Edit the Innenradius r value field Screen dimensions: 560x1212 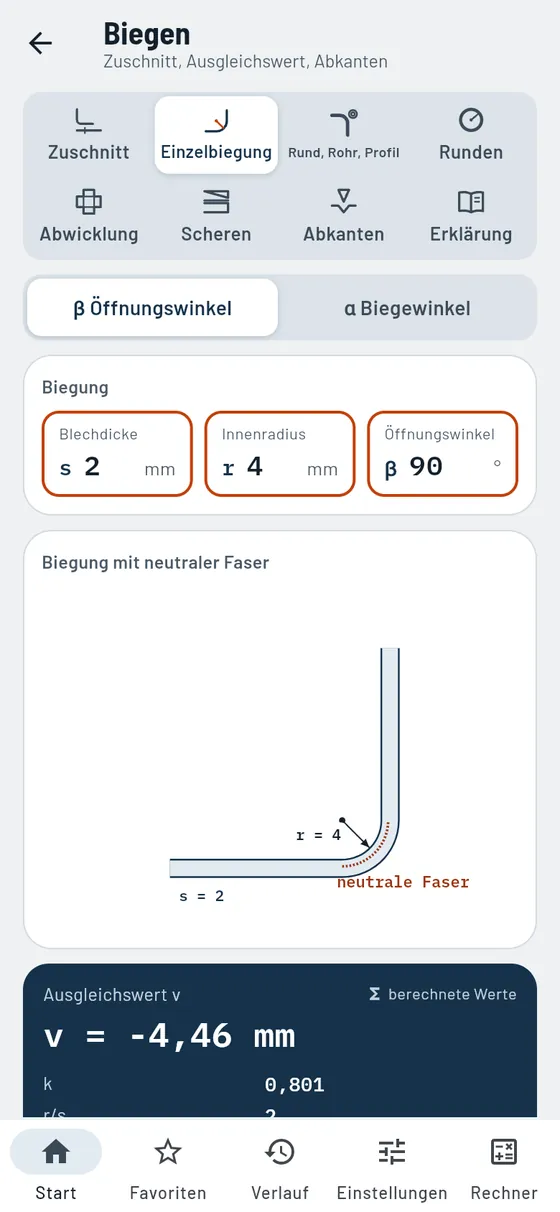click(280, 453)
